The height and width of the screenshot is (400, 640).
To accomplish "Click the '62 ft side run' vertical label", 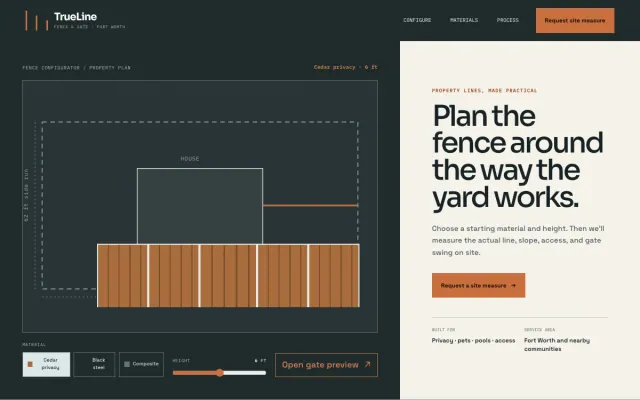I will coord(26,195).
